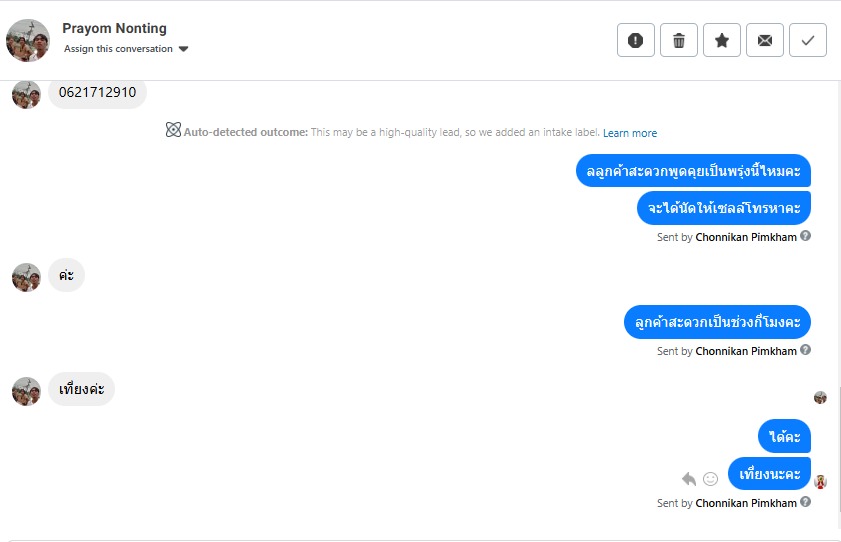The image size is (841, 542).
Task: Mark conversation unread with envelope icon
Action: pos(765,40)
